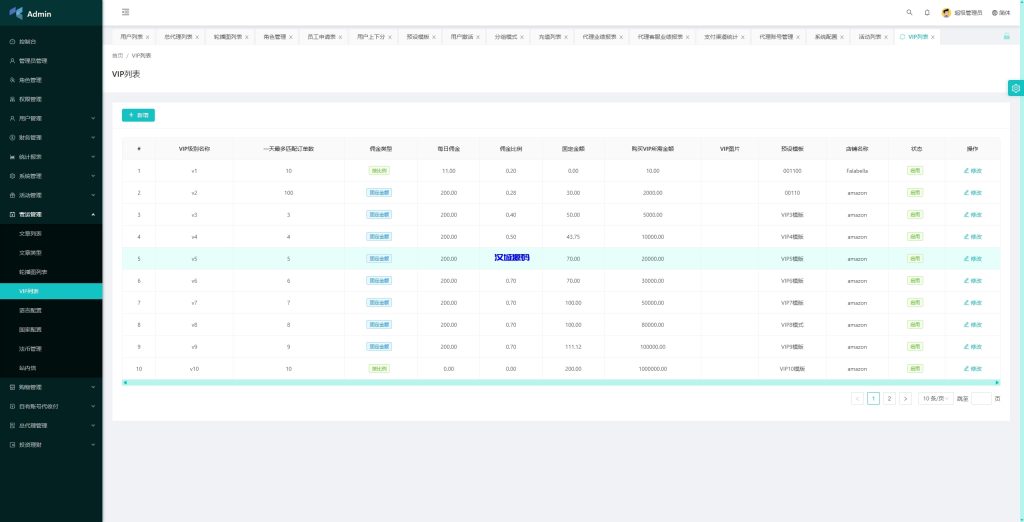Click the table's horizontal scrollbar

click(x=560, y=382)
